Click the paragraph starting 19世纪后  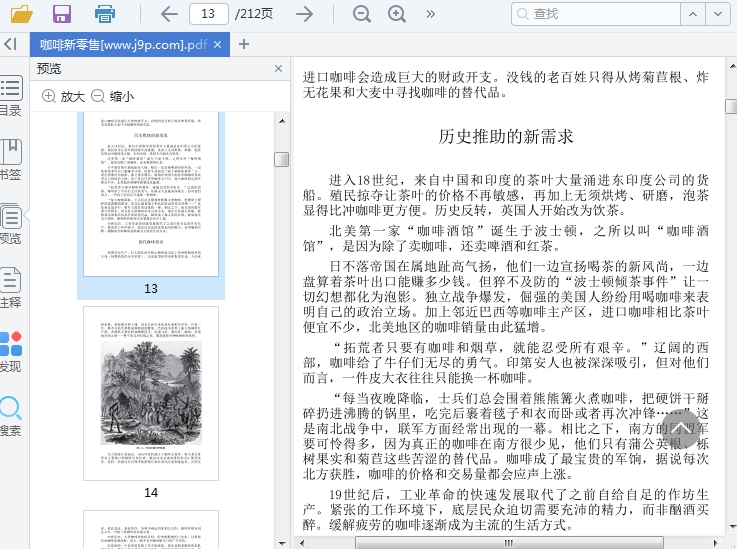[x=505, y=509]
